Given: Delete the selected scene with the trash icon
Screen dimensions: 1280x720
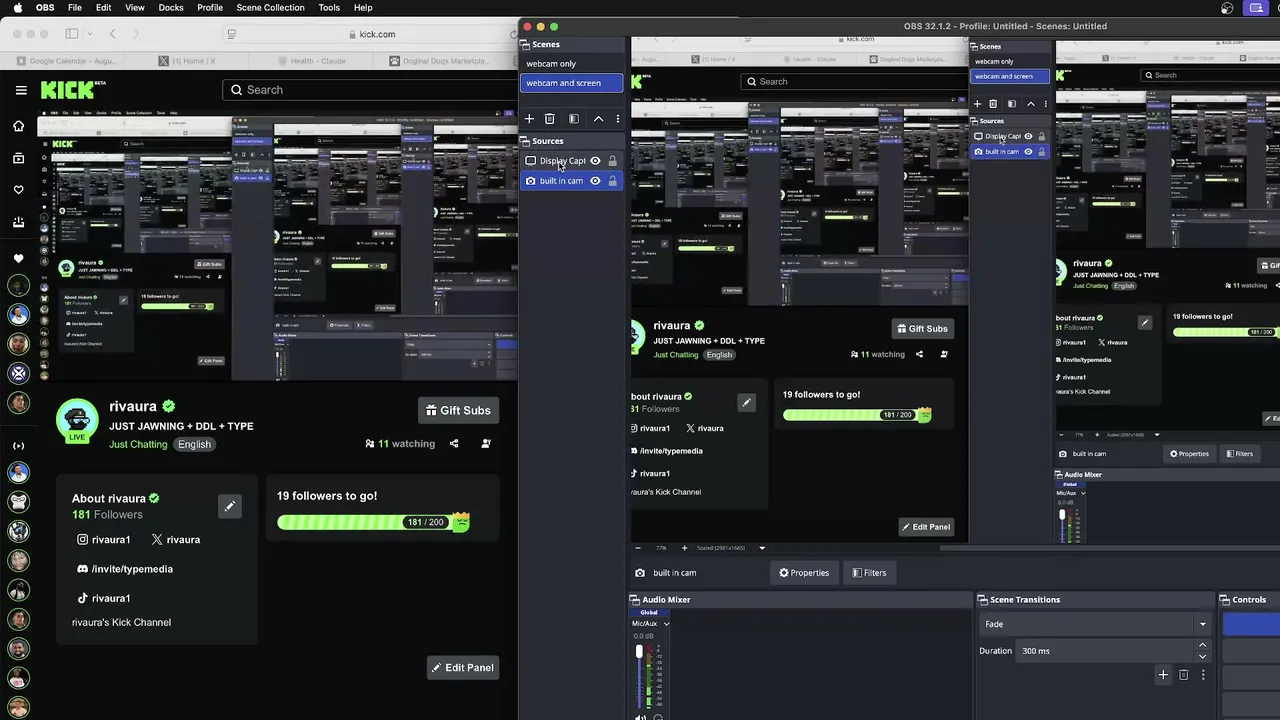Looking at the screenshot, I should click(549, 119).
